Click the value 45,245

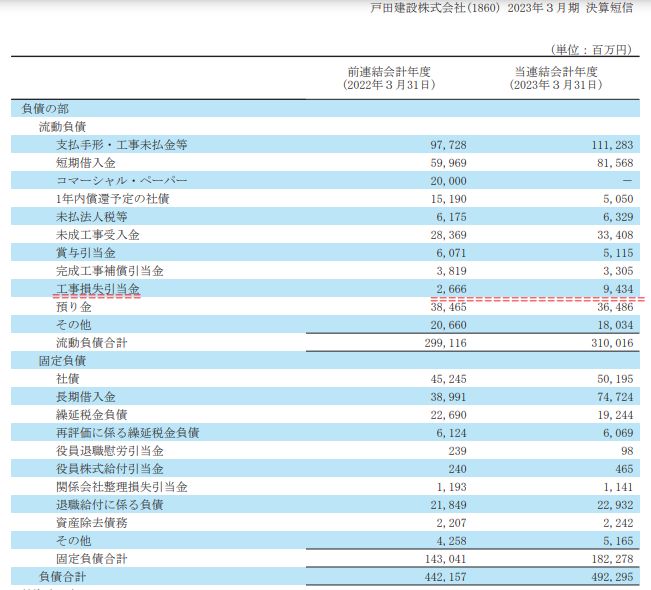pyautogui.click(x=448, y=379)
